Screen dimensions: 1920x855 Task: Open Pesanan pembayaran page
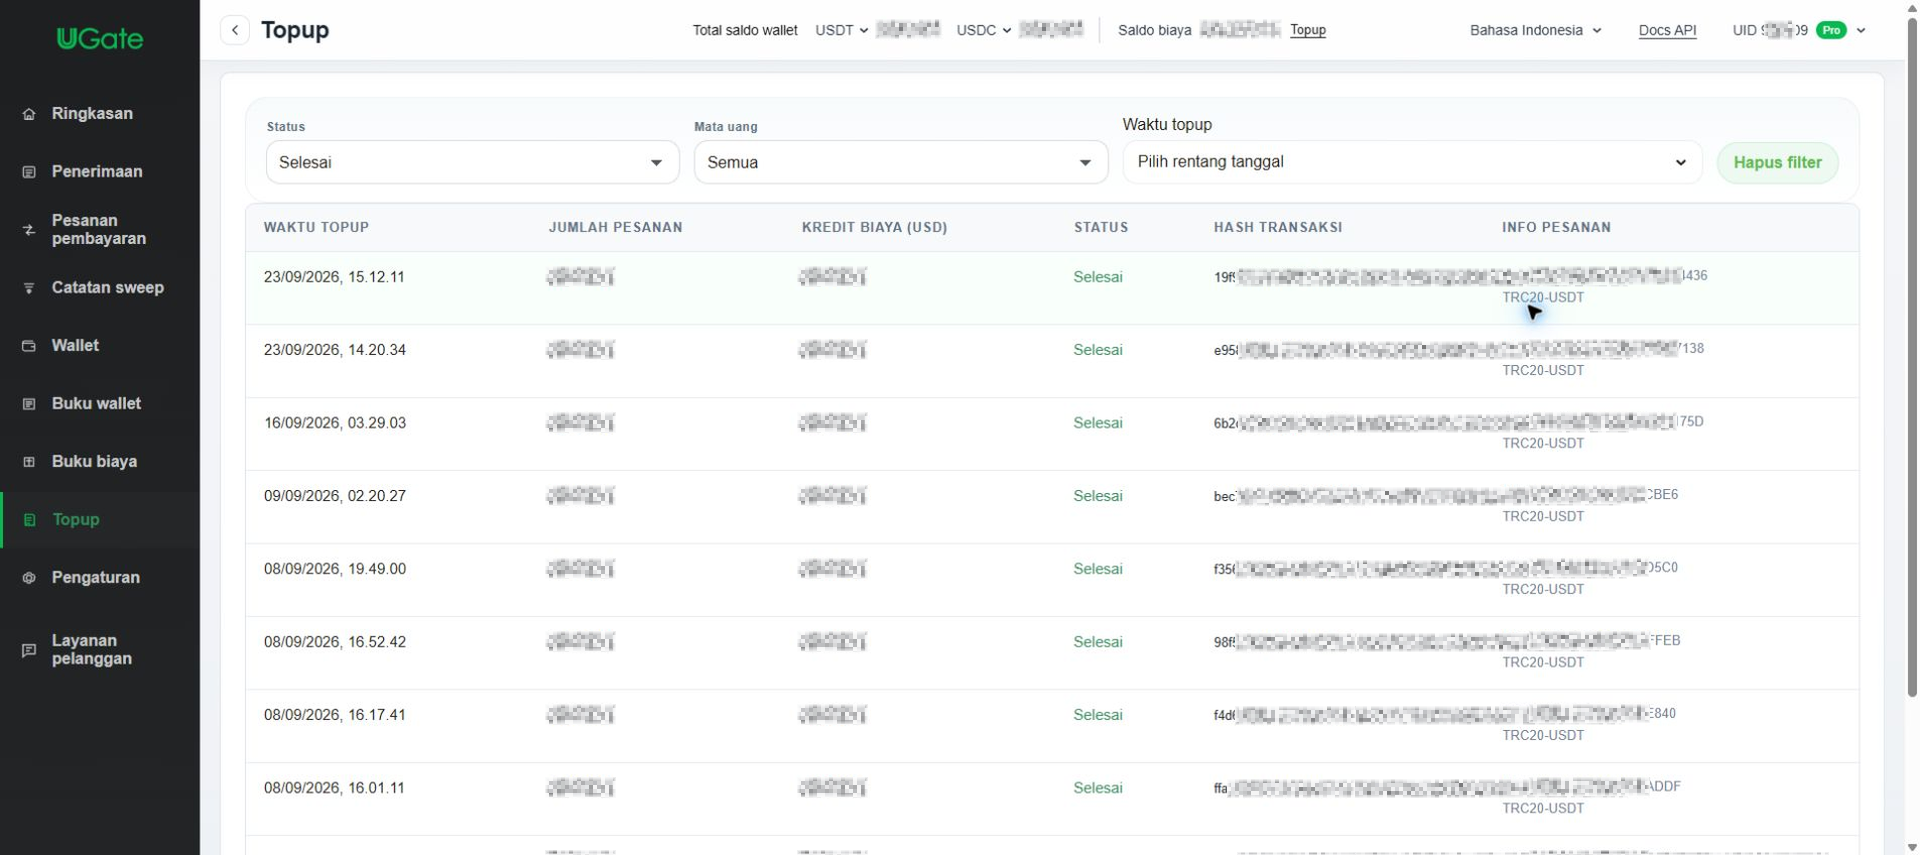tap(99, 230)
